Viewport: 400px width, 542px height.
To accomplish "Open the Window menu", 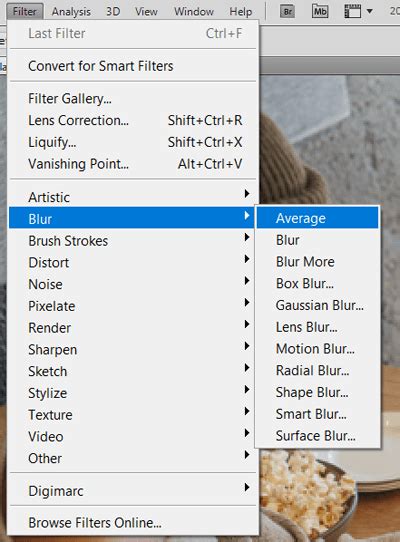I will point(194,12).
